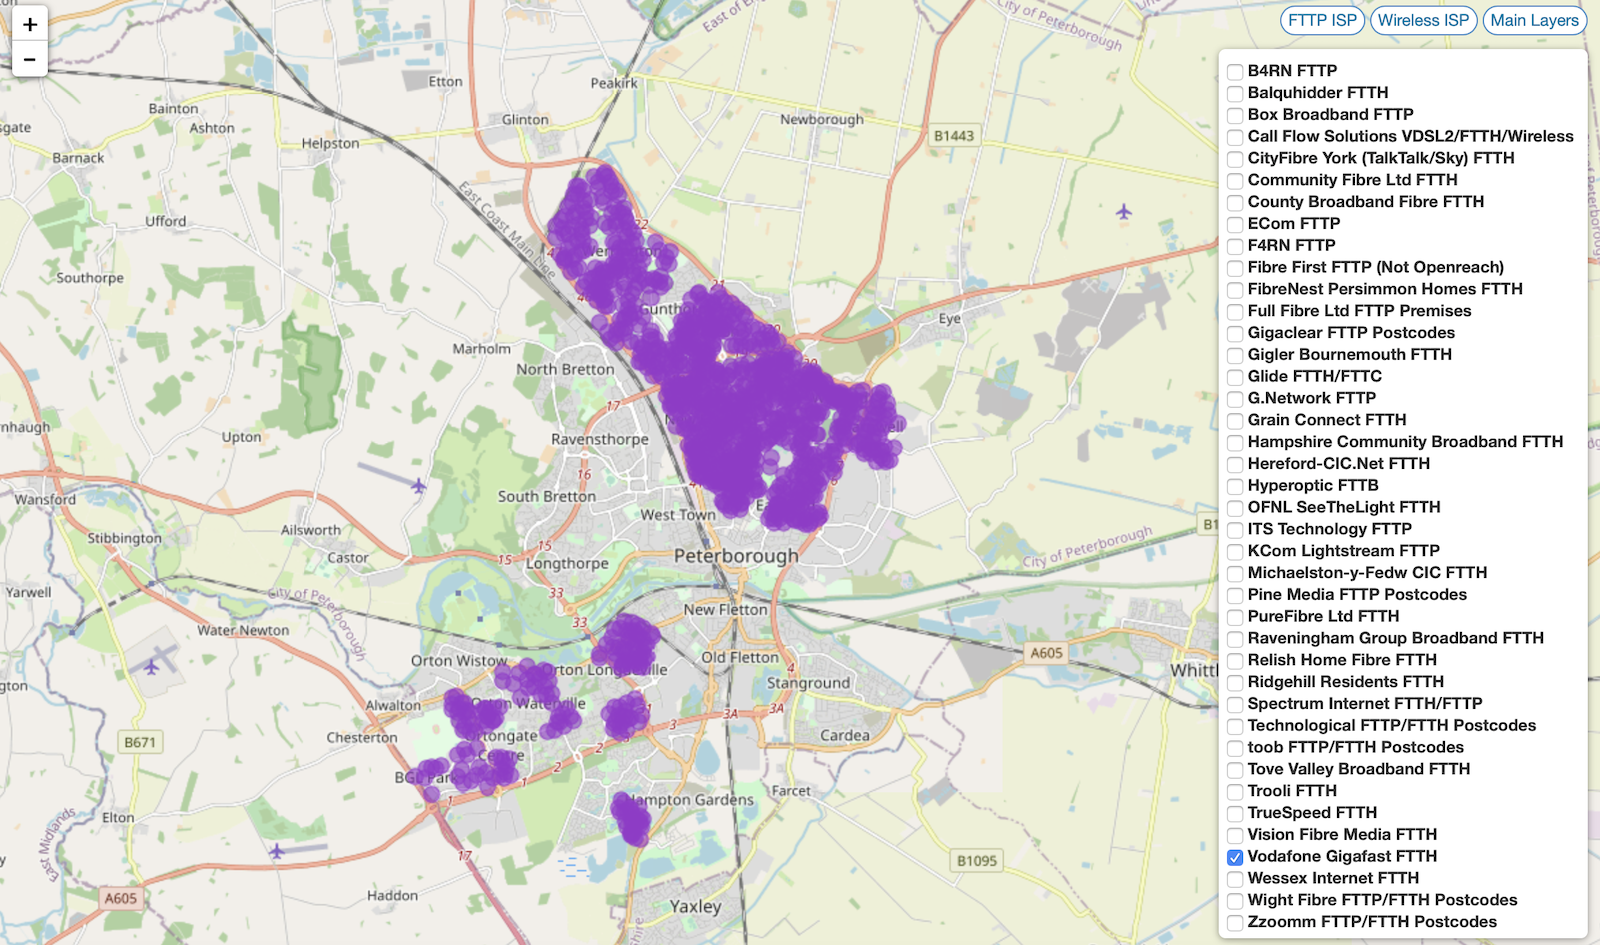Show Pine Media FTTP Postcodes

[x=1235, y=596]
